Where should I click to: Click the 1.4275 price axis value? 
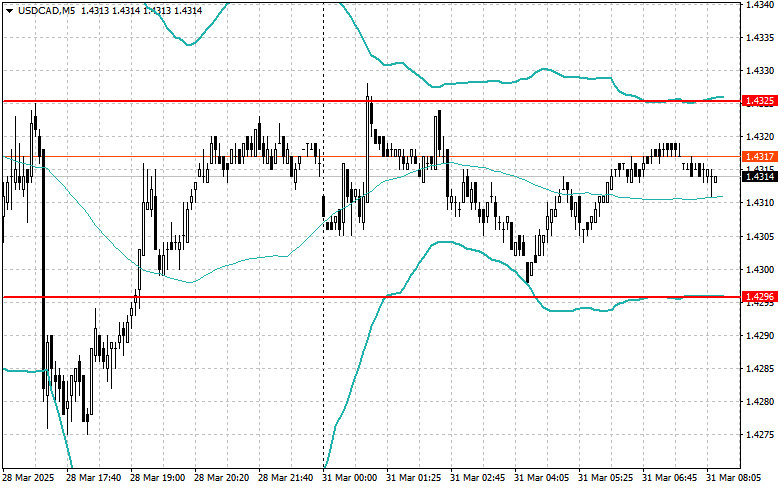pyautogui.click(x=760, y=435)
